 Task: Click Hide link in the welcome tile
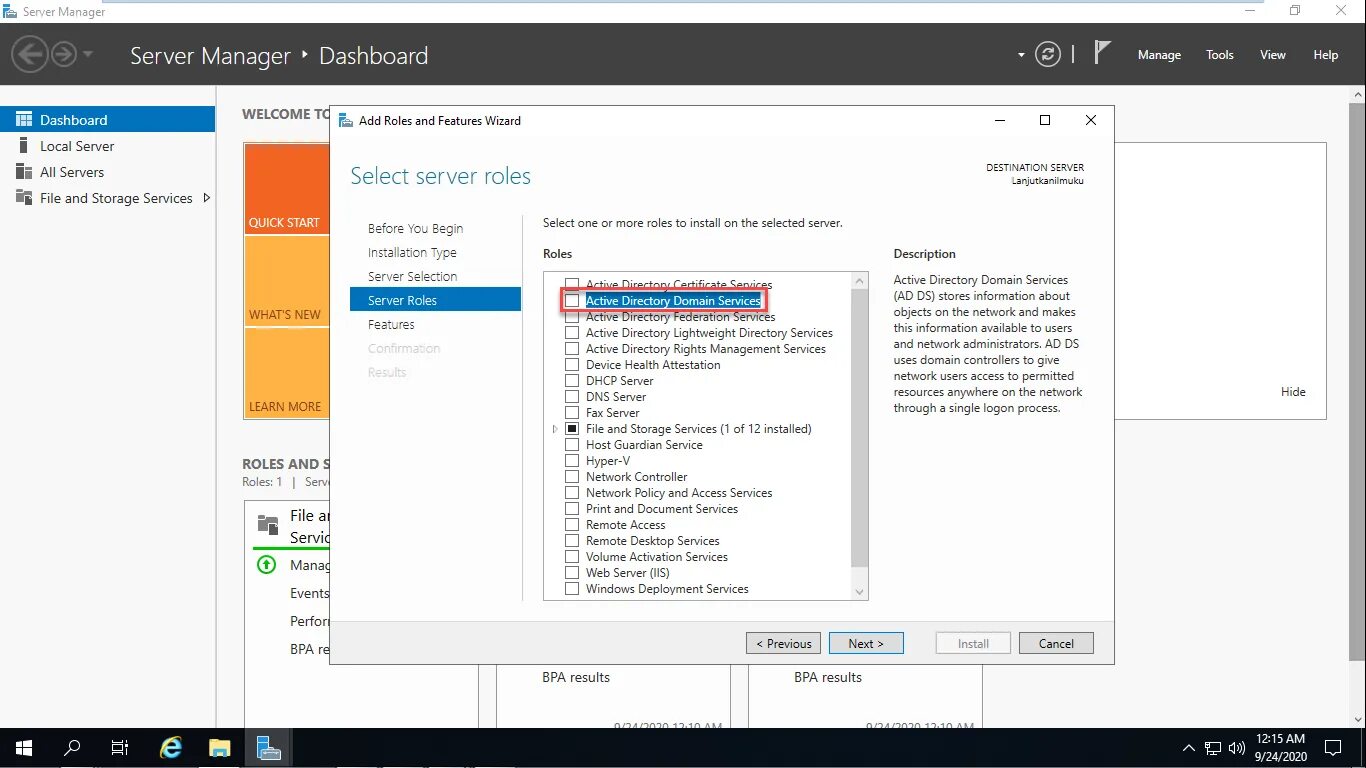(1293, 392)
